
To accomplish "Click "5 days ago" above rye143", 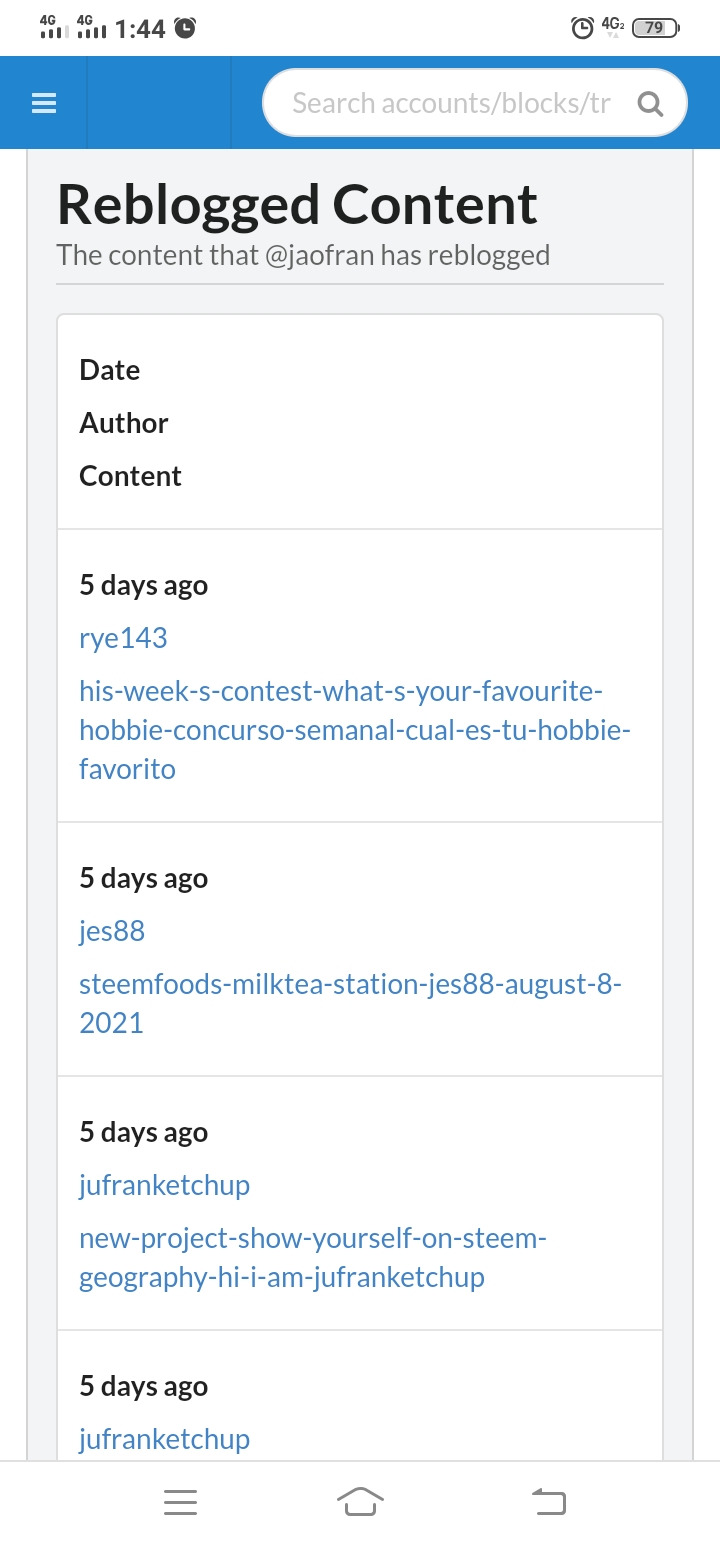I will point(143,585).
